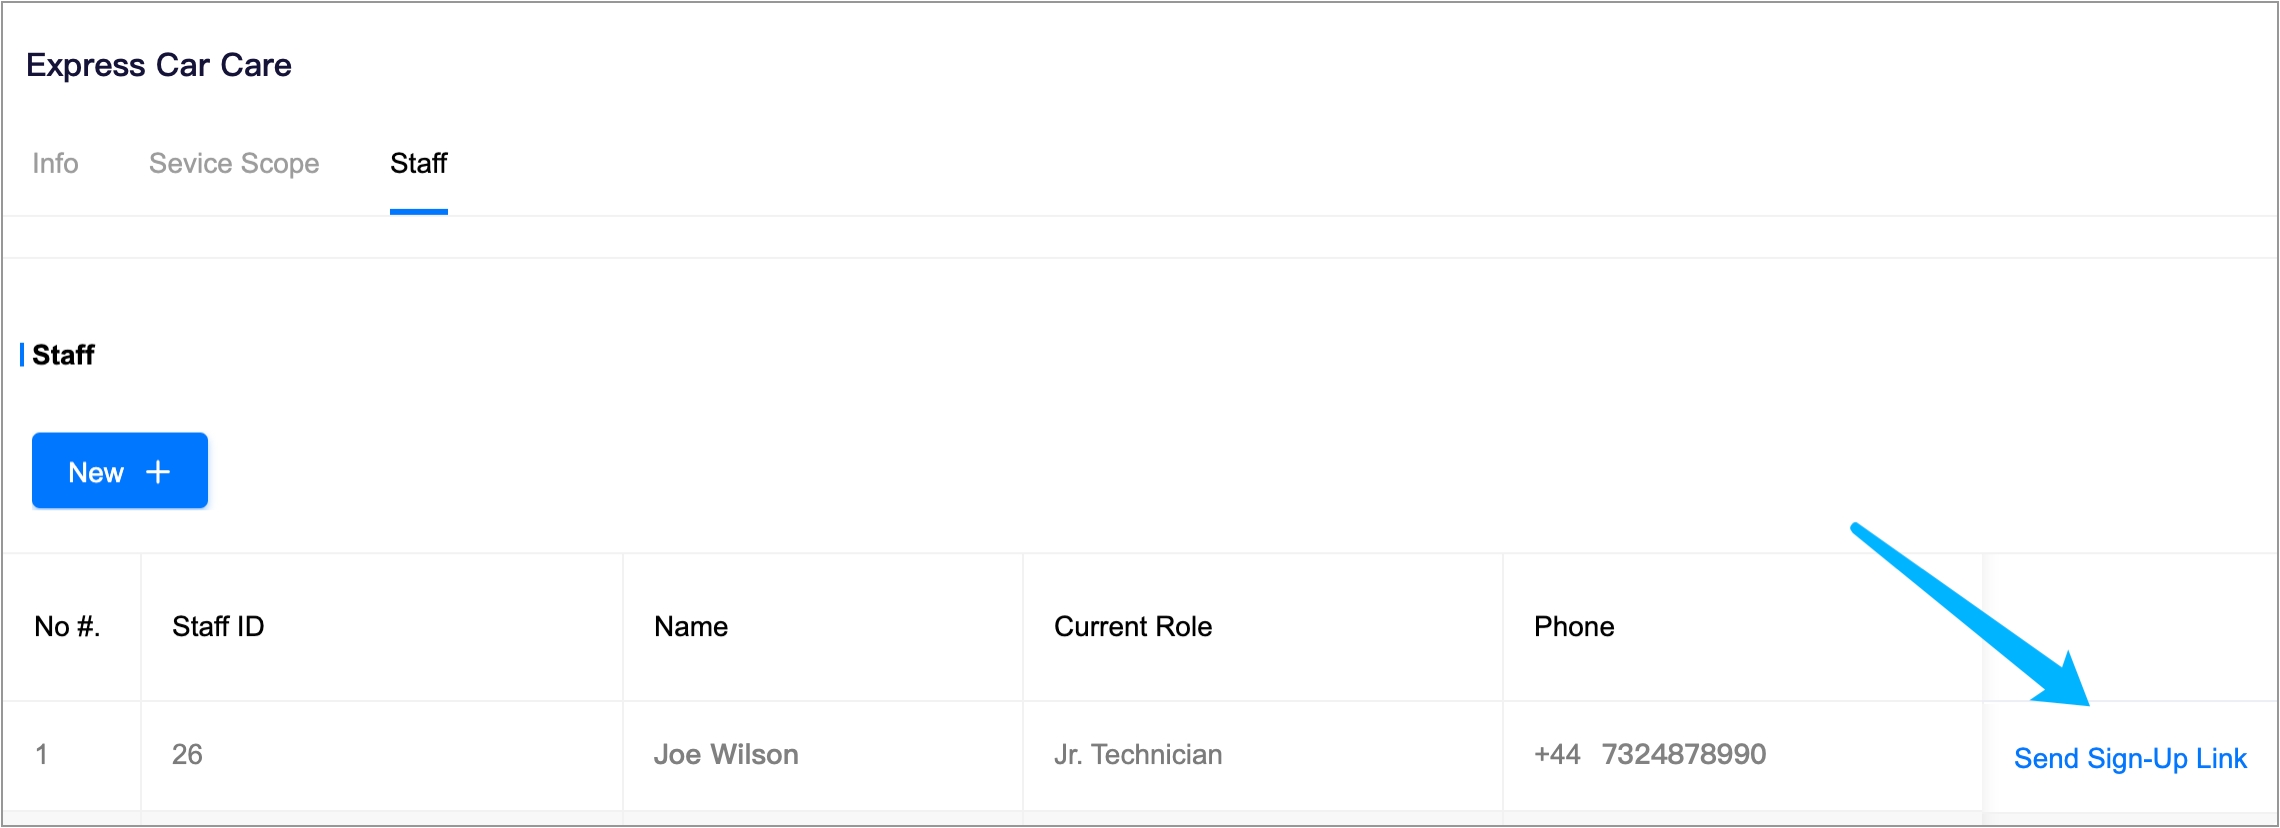Click Send Sign-Up Link for Joe Wilson
2280x828 pixels.
coord(2129,758)
